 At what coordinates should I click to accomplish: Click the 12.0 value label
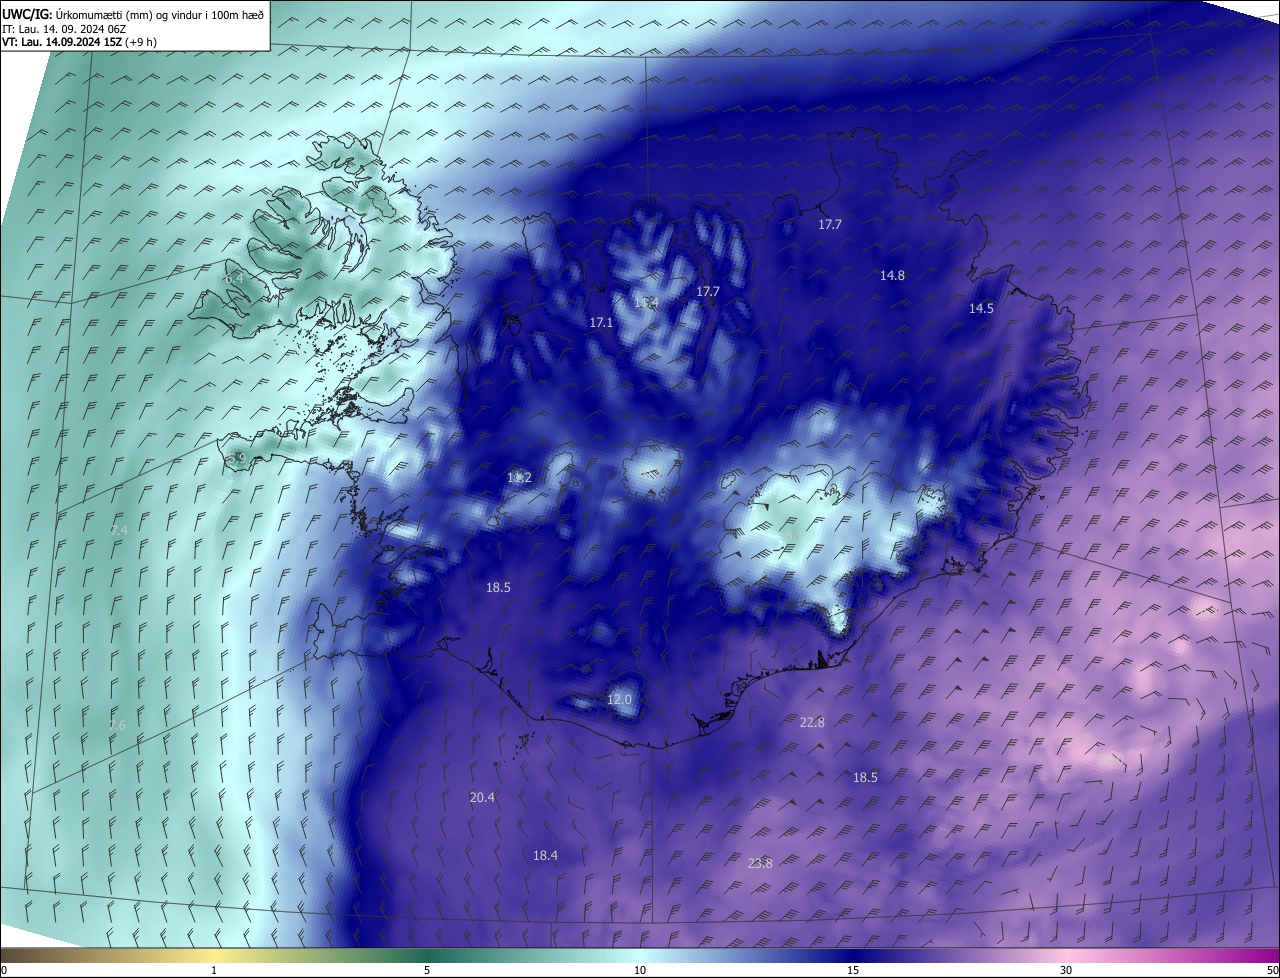[619, 699]
